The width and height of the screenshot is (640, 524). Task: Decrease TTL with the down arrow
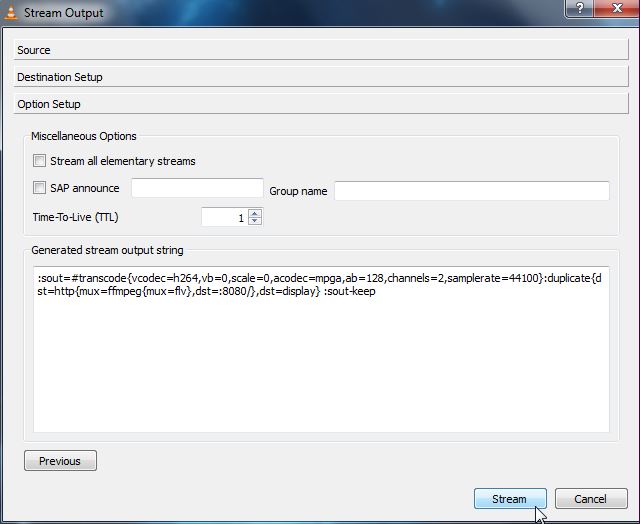[255, 221]
